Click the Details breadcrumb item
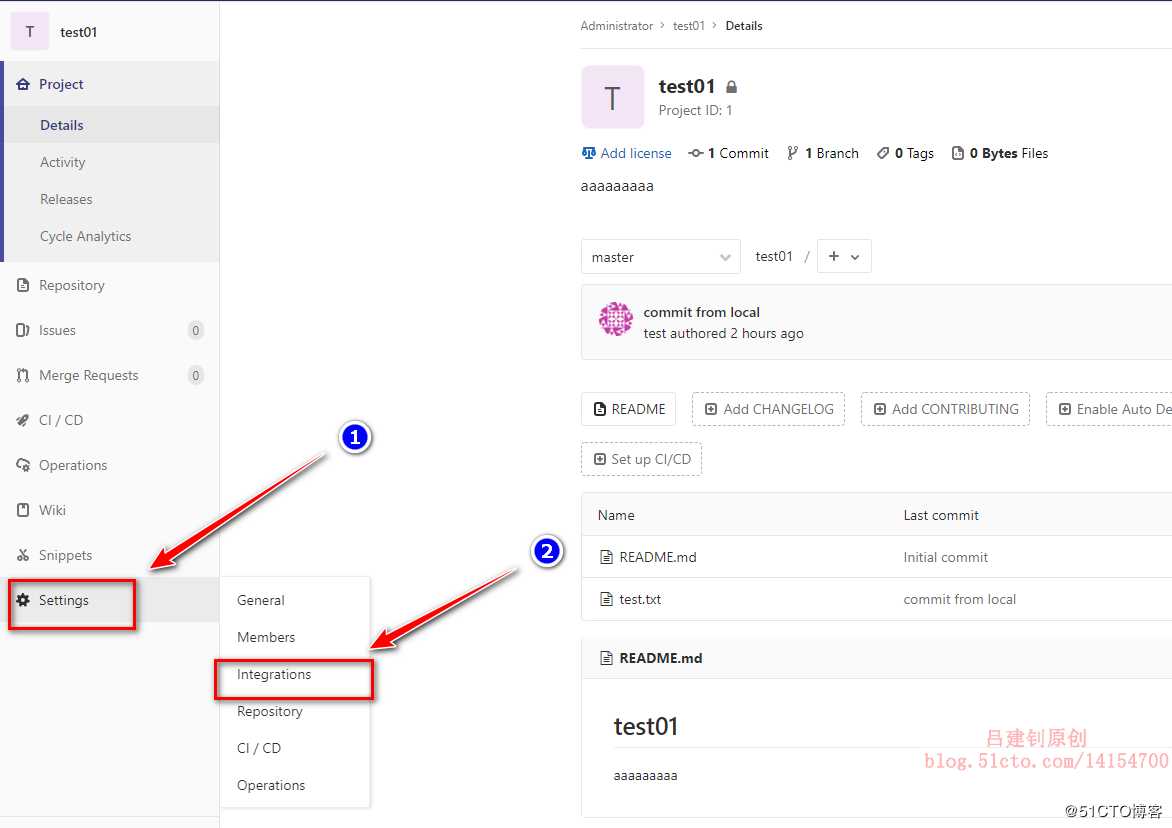The image size is (1172, 828). [x=744, y=25]
